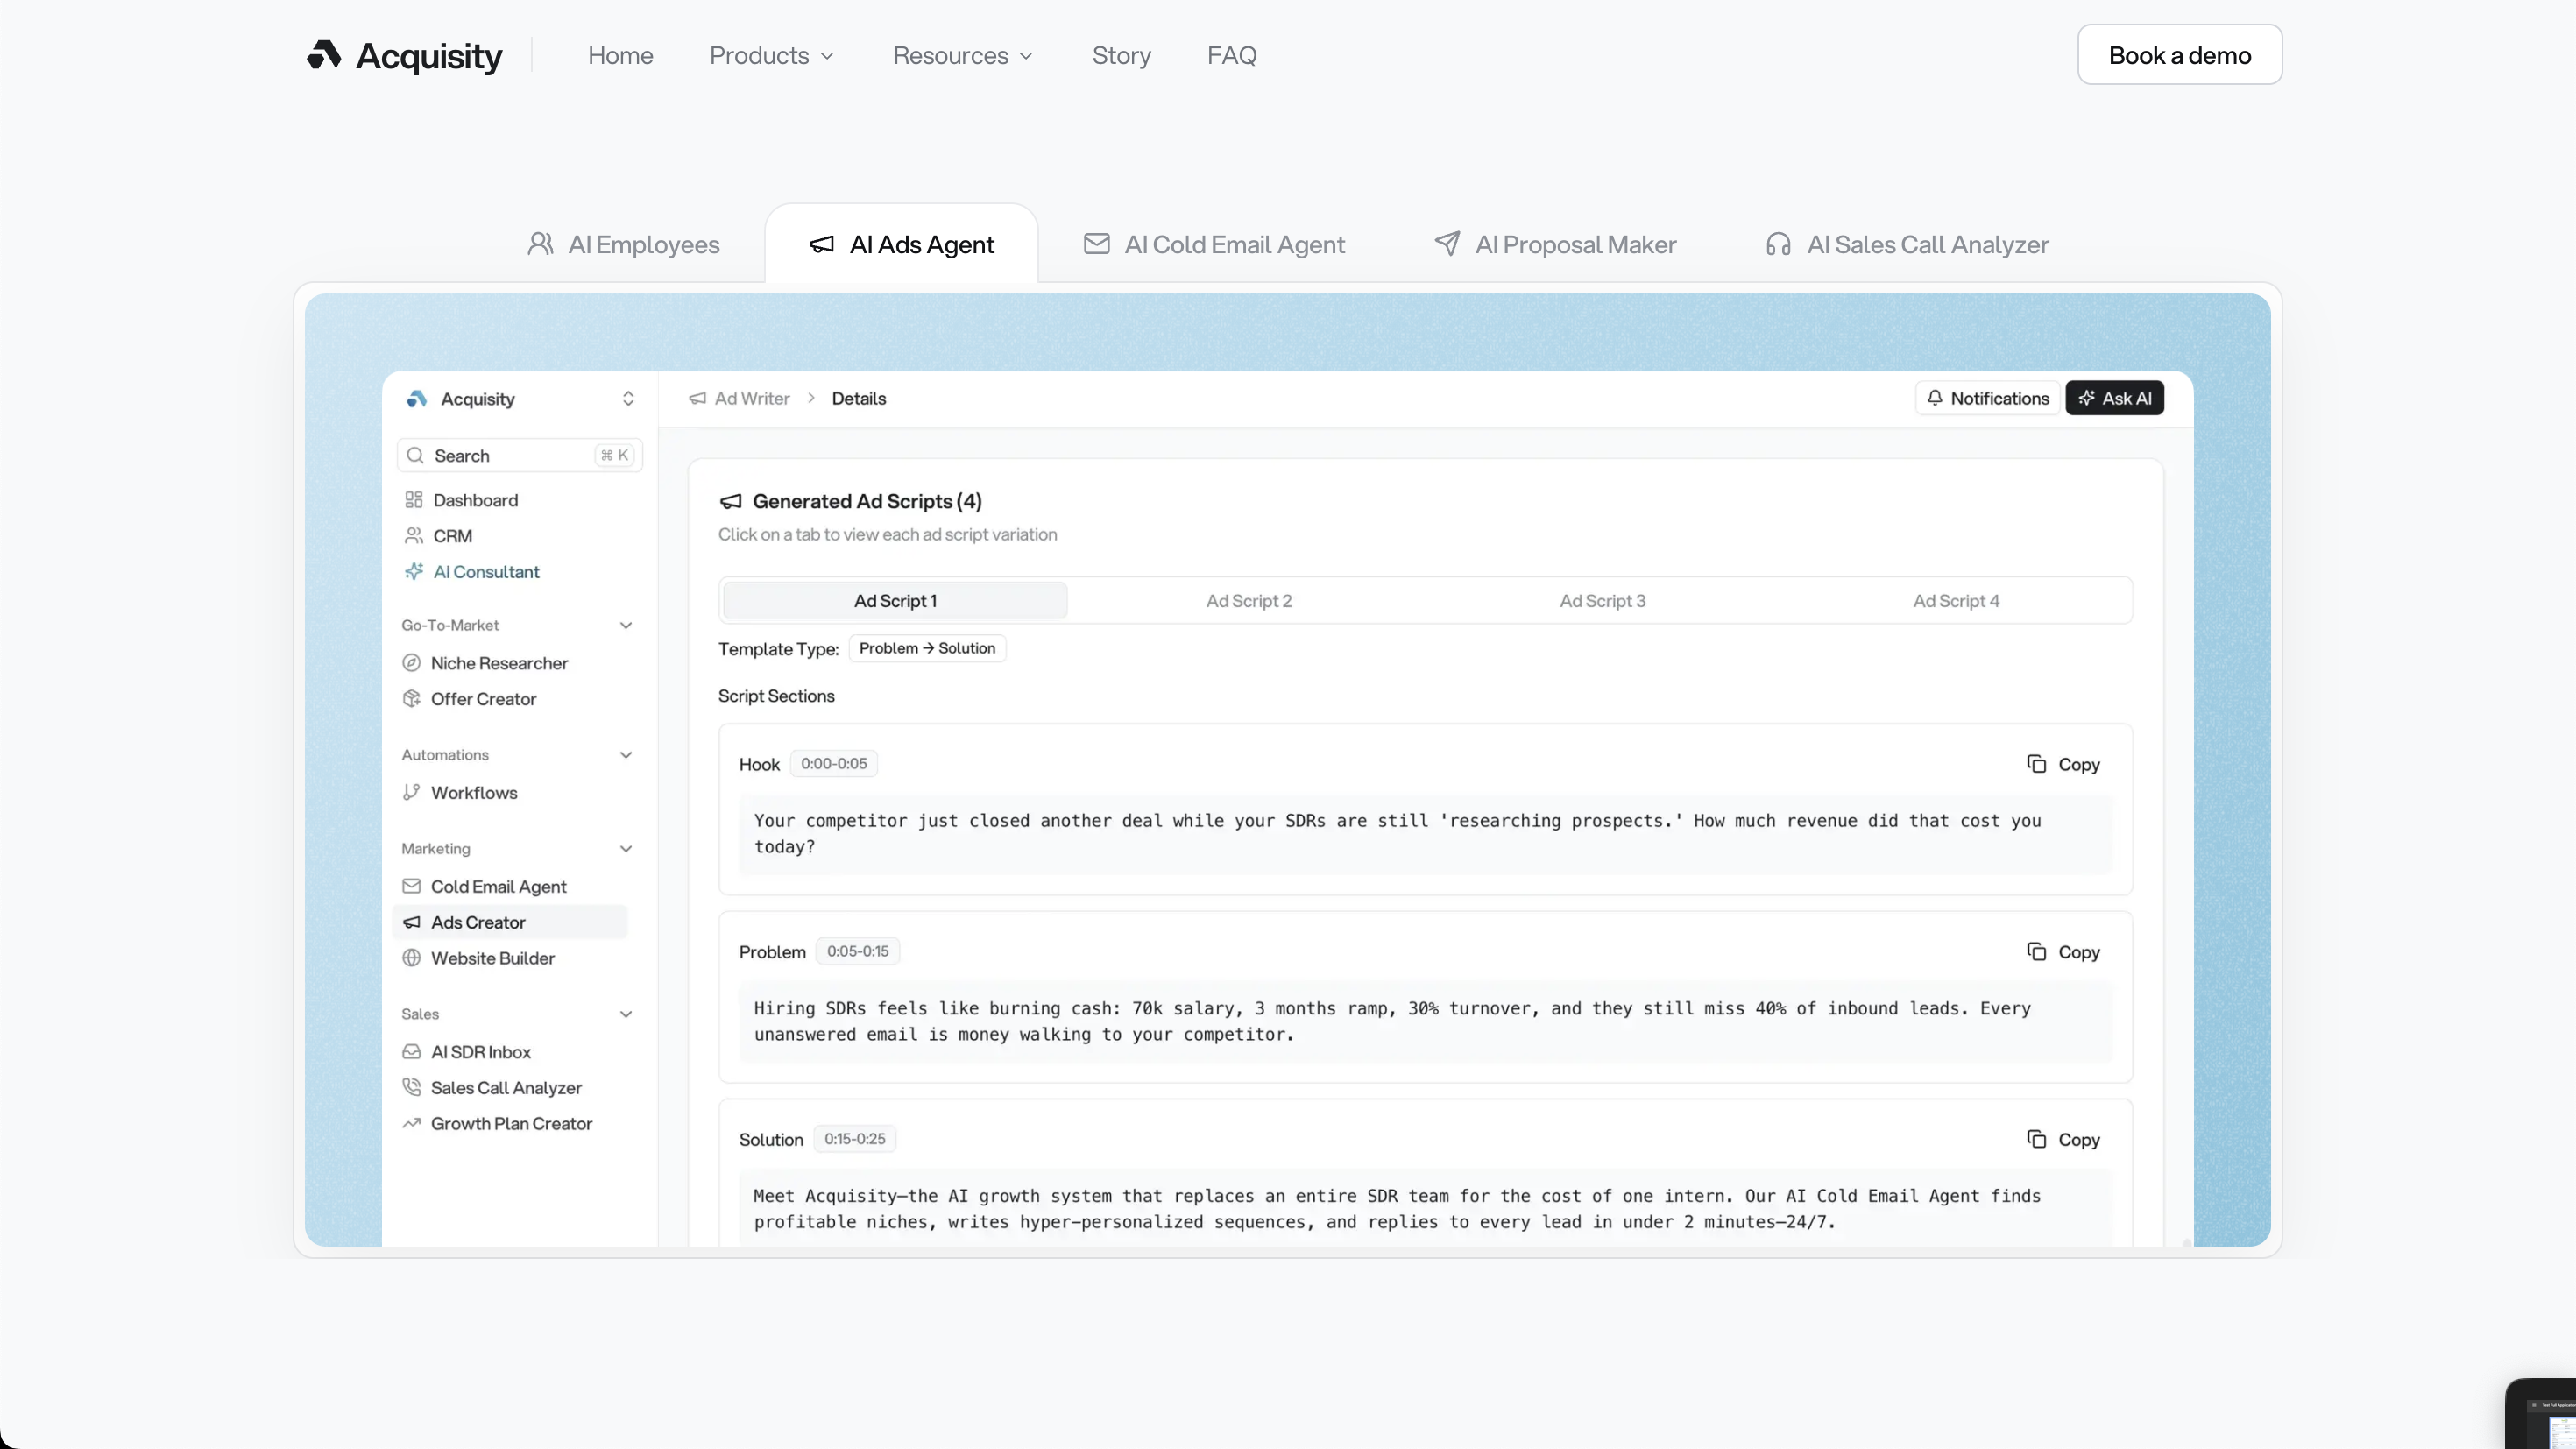Click the envelope icon on AI Cold Email Agent tab
Screen dimensions: 2576x1449
(1096, 243)
